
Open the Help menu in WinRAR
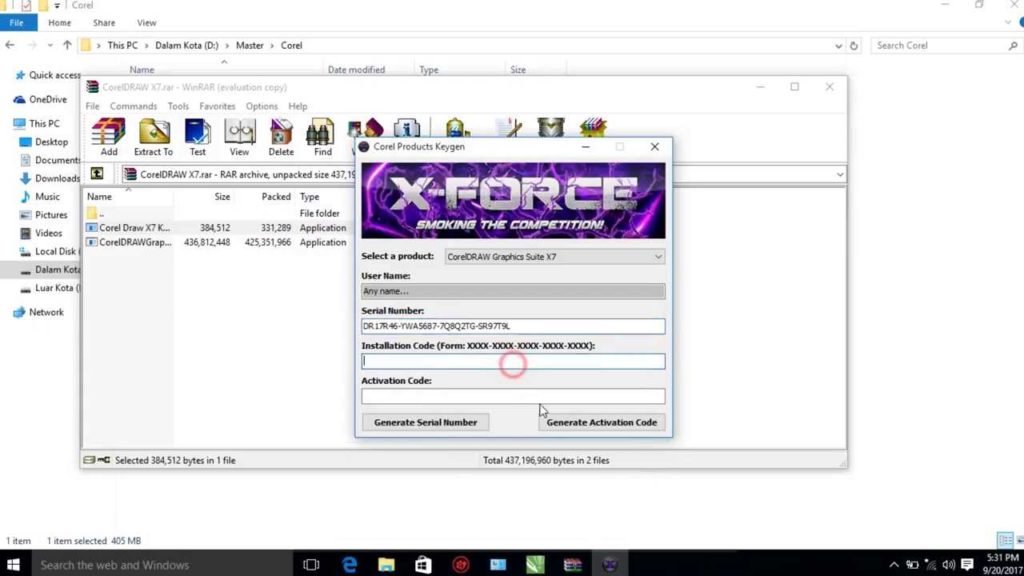point(297,106)
